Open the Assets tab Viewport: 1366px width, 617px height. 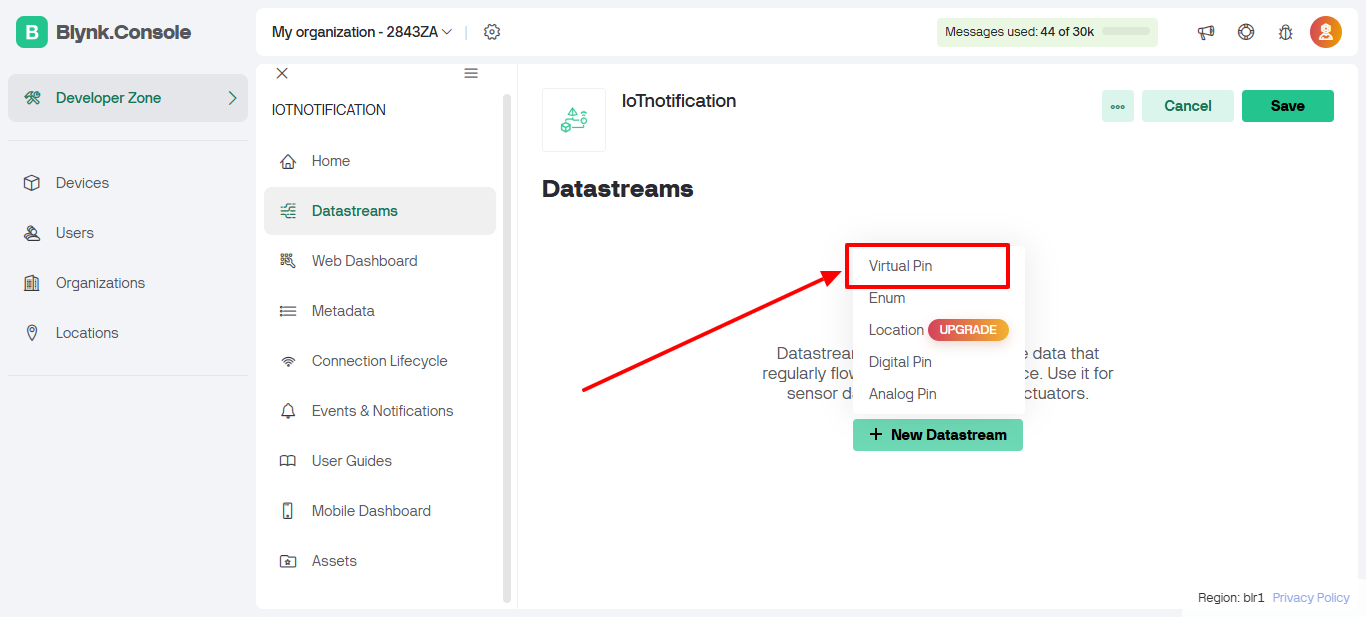coord(380,561)
